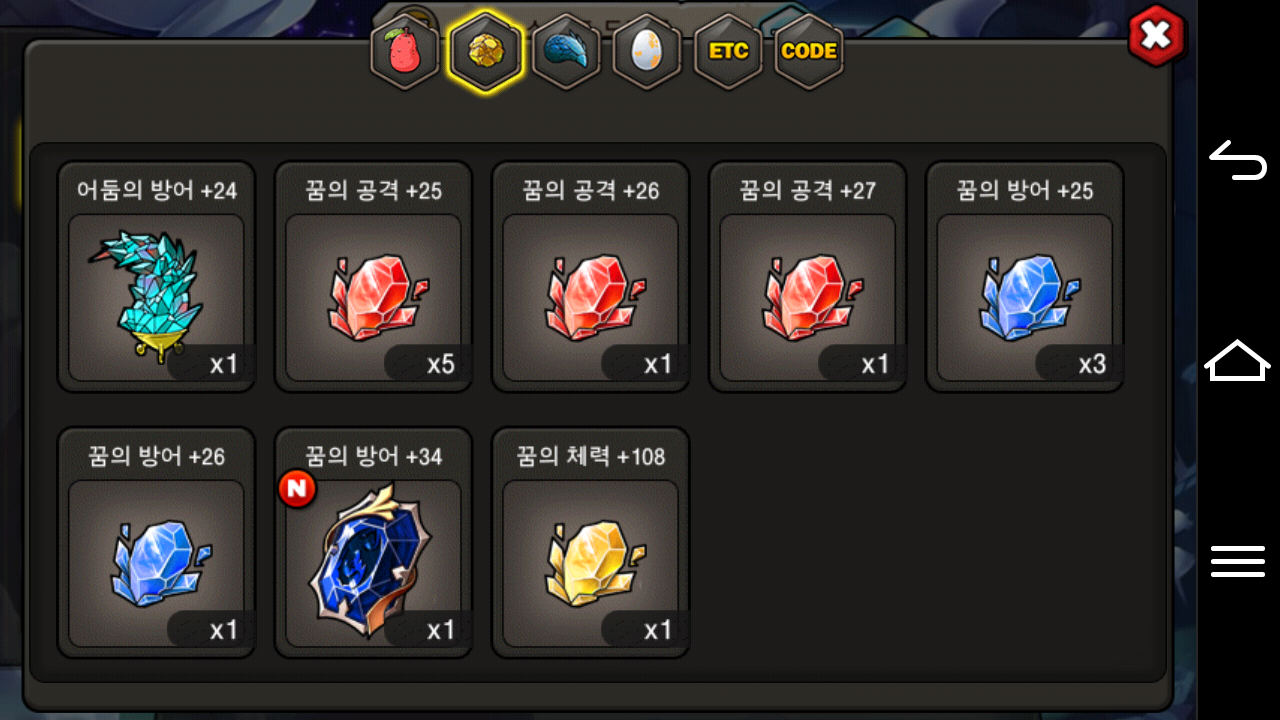This screenshot has width=1280, height=720.
Task: Tap the Android back navigation button
Action: click(1238, 160)
